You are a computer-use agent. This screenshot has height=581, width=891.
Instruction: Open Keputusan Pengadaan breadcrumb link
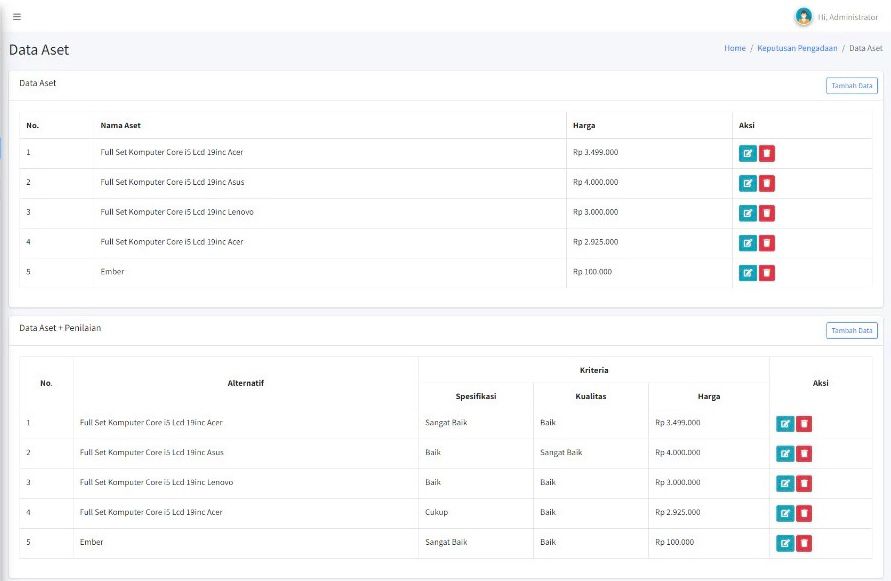click(x=797, y=48)
